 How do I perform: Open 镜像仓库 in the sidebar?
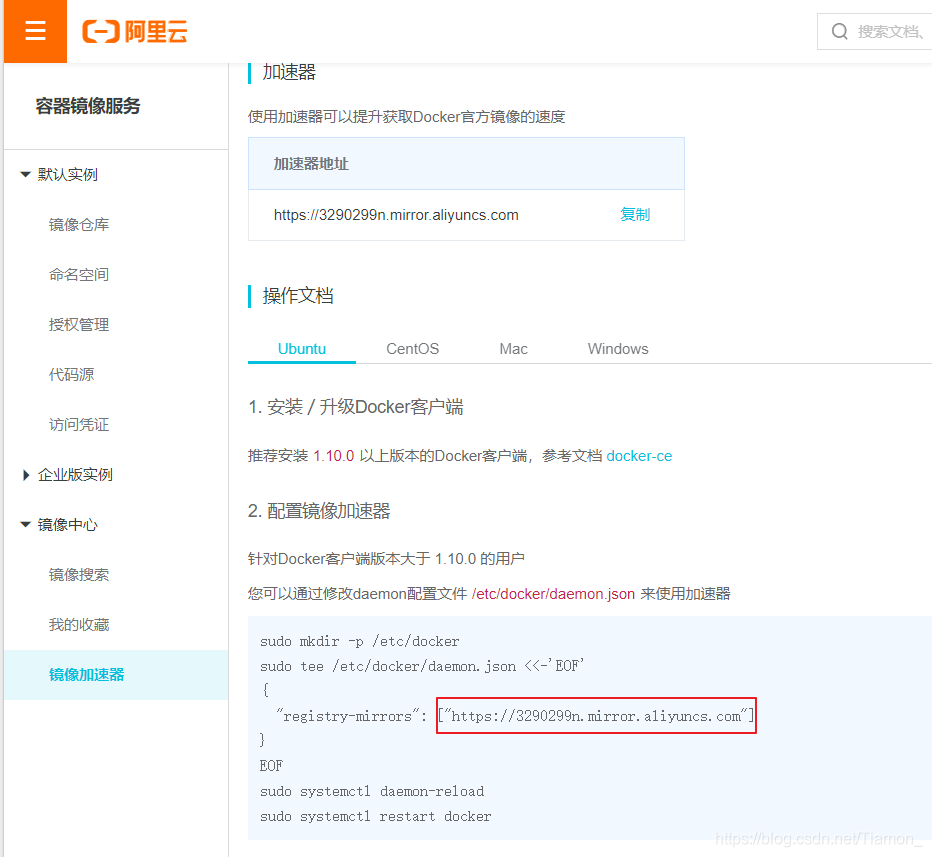(x=79, y=225)
